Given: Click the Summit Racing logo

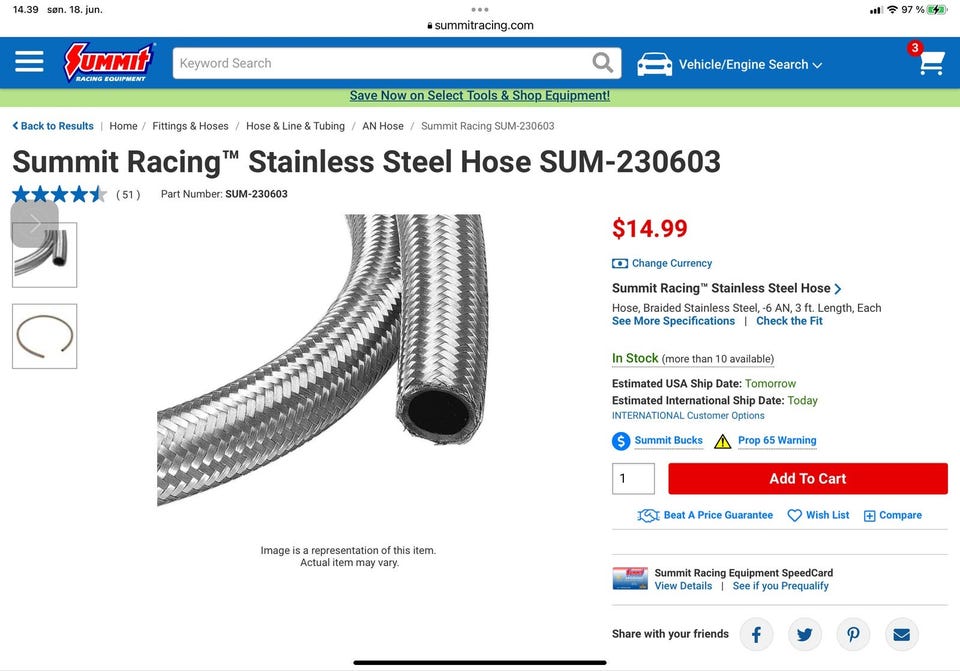Looking at the screenshot, I should [110, 62].
